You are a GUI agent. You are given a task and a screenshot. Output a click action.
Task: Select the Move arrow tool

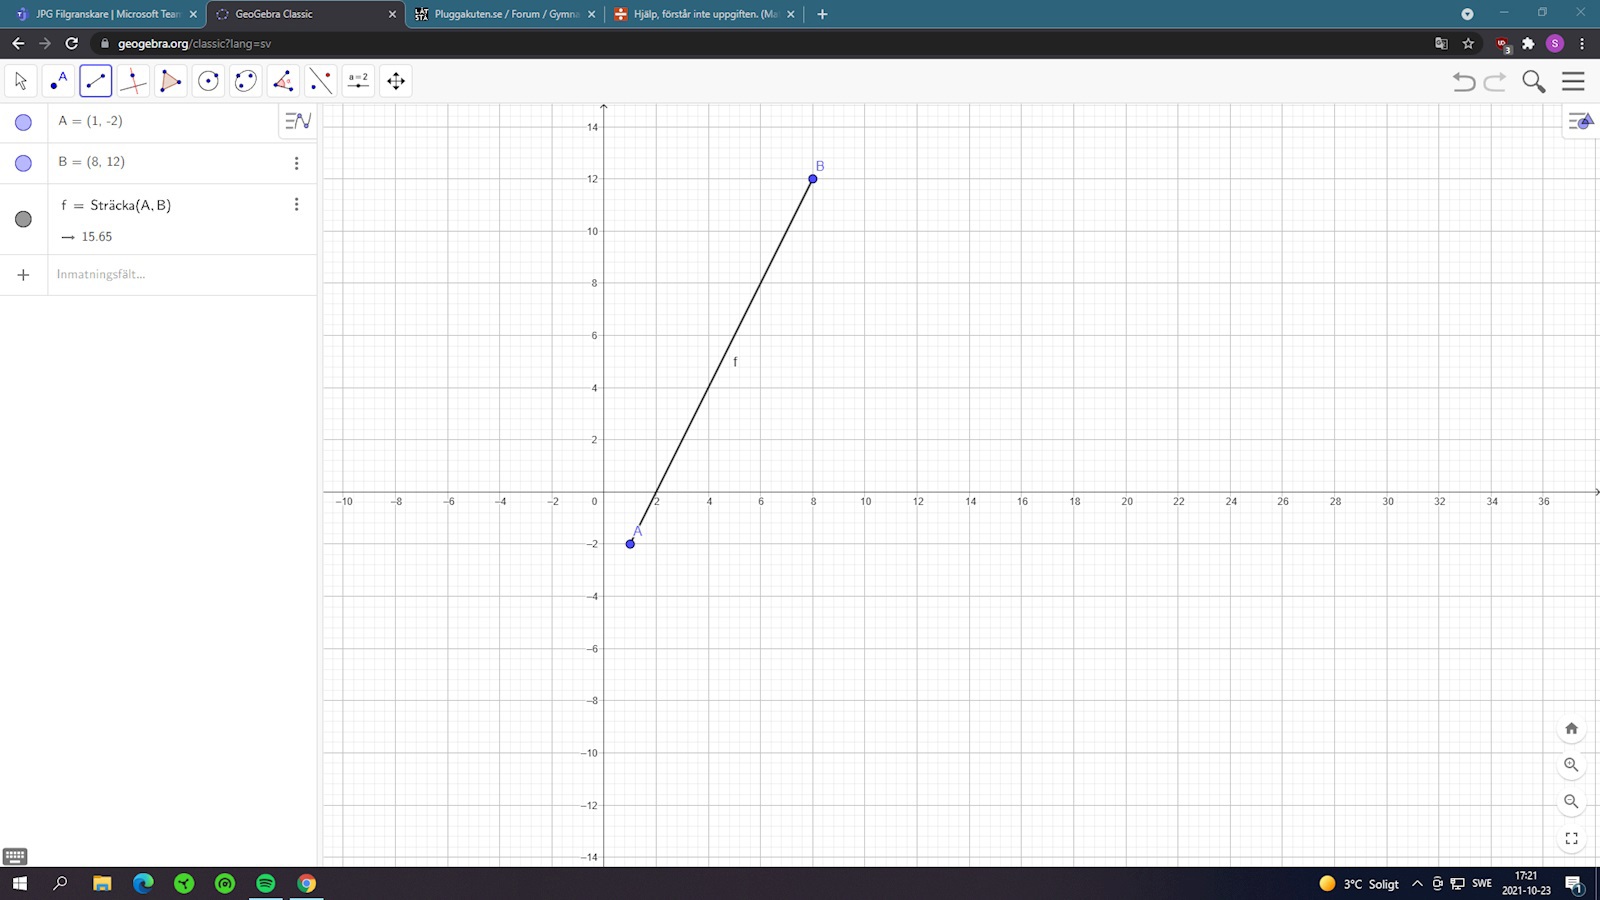21,81
